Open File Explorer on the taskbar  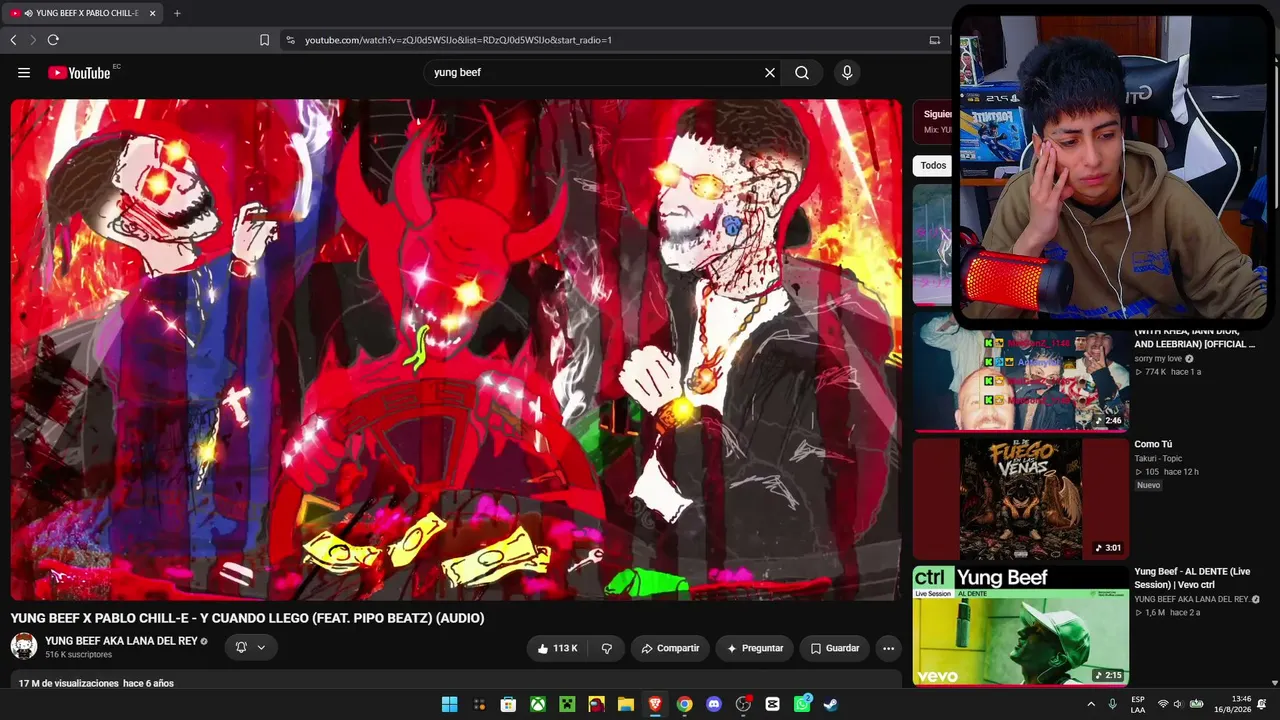[626, 704]
